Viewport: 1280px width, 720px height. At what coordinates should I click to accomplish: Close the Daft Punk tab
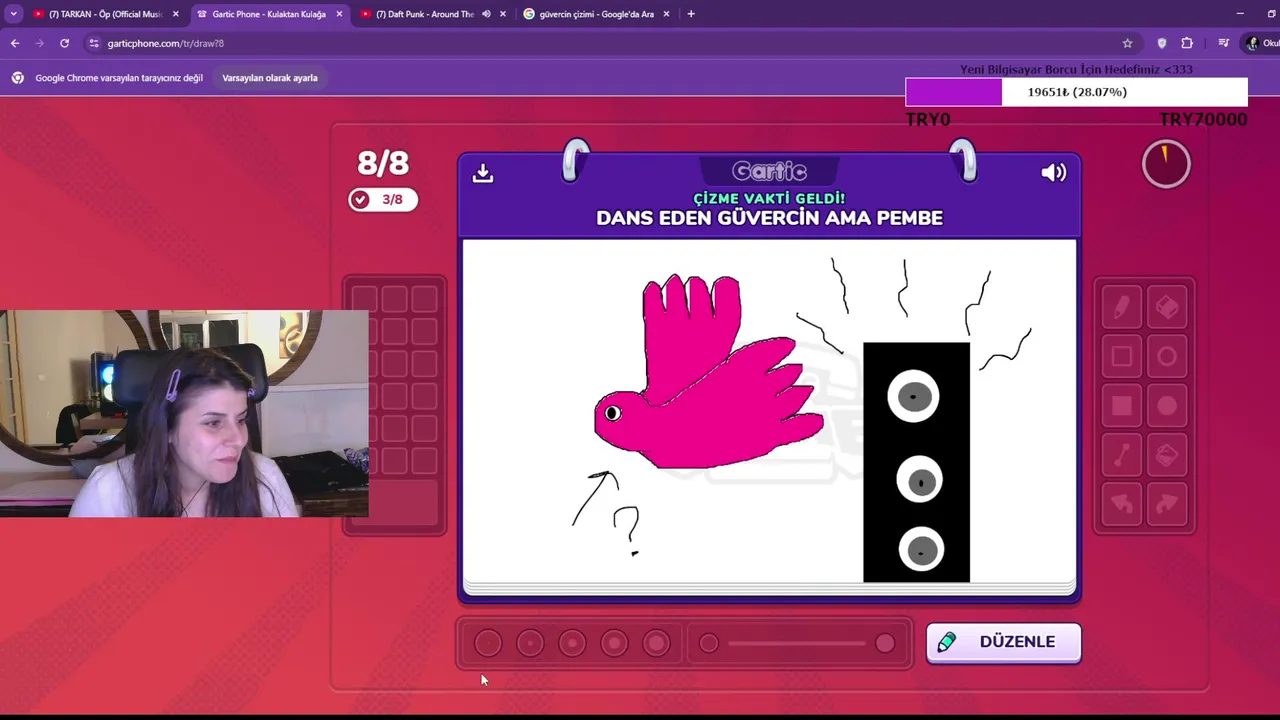click(502, 14)
